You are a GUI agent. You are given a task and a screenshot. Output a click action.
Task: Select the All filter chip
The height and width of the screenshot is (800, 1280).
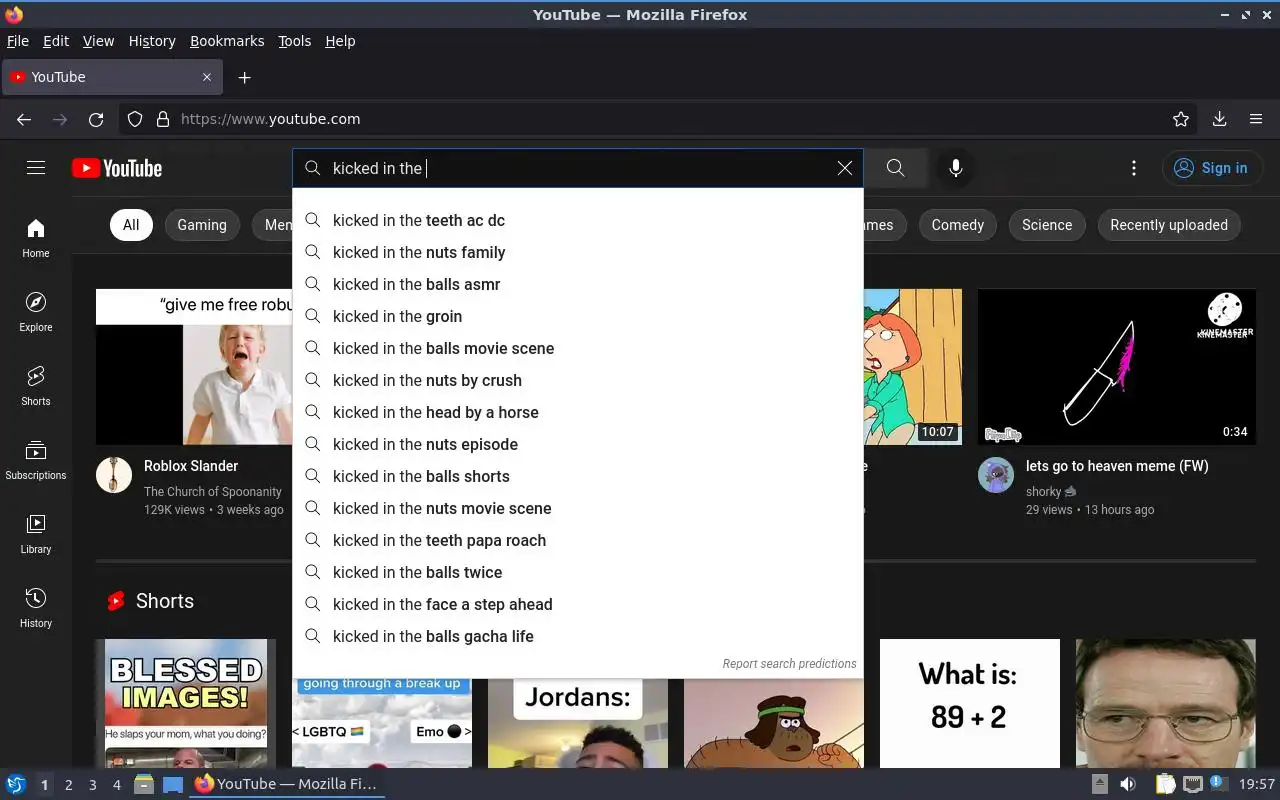[131, 225]
